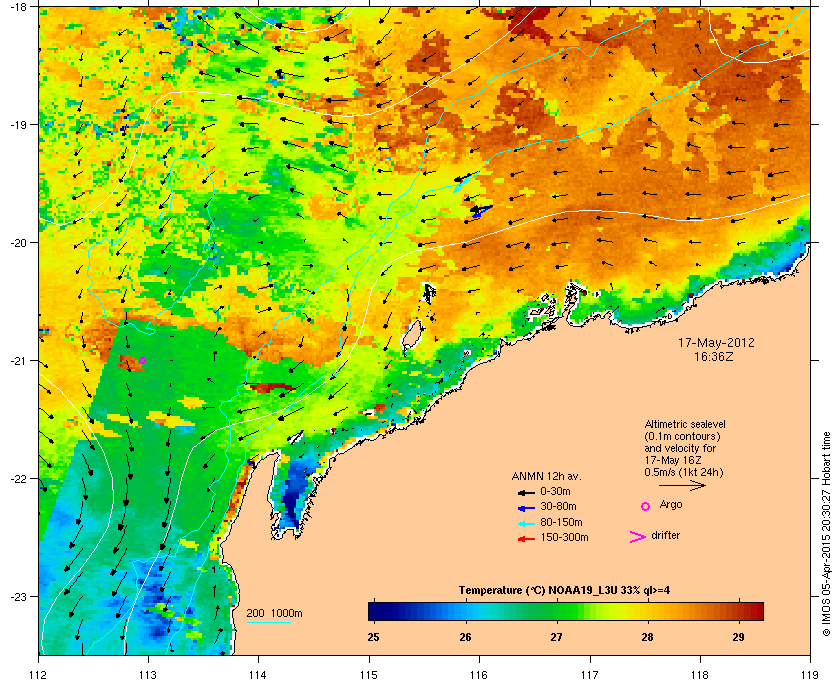Click the magenta Argo circle in legend

[646, 506]
